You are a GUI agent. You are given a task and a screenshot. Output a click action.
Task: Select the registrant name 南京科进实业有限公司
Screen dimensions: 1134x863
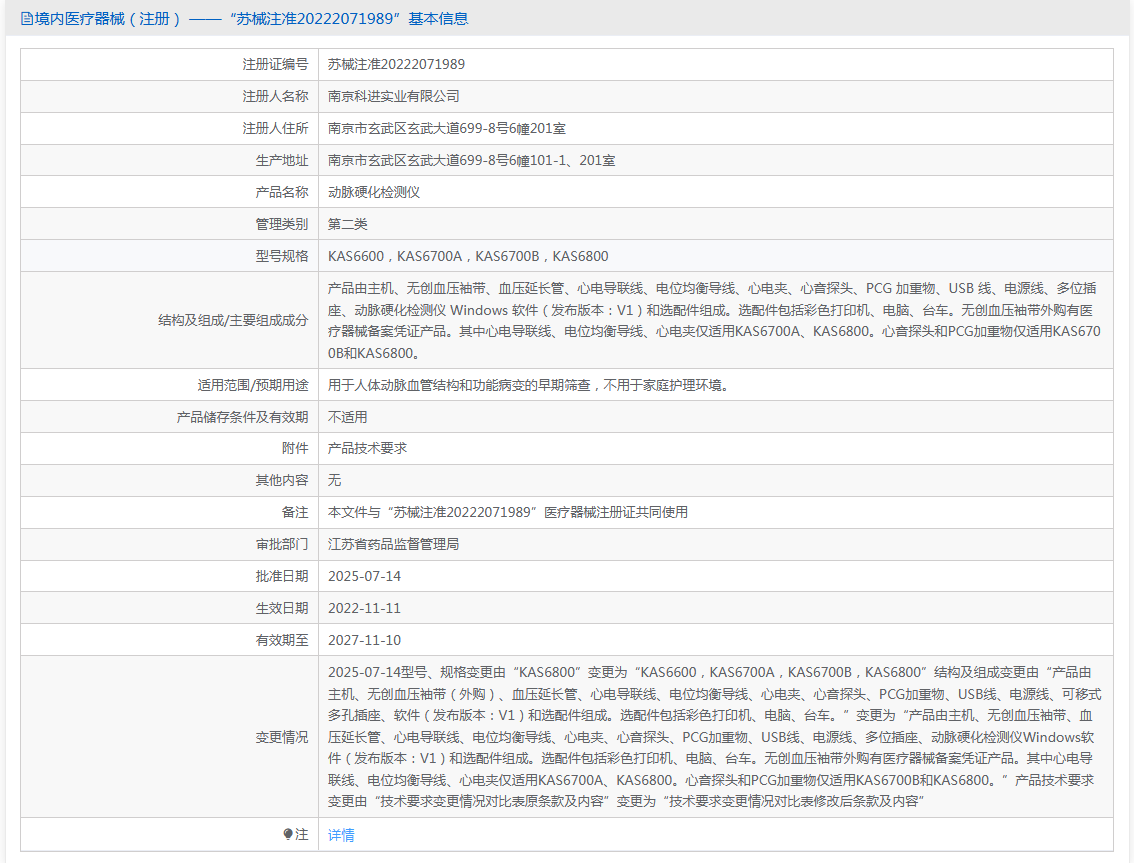(x=393, y=96)
